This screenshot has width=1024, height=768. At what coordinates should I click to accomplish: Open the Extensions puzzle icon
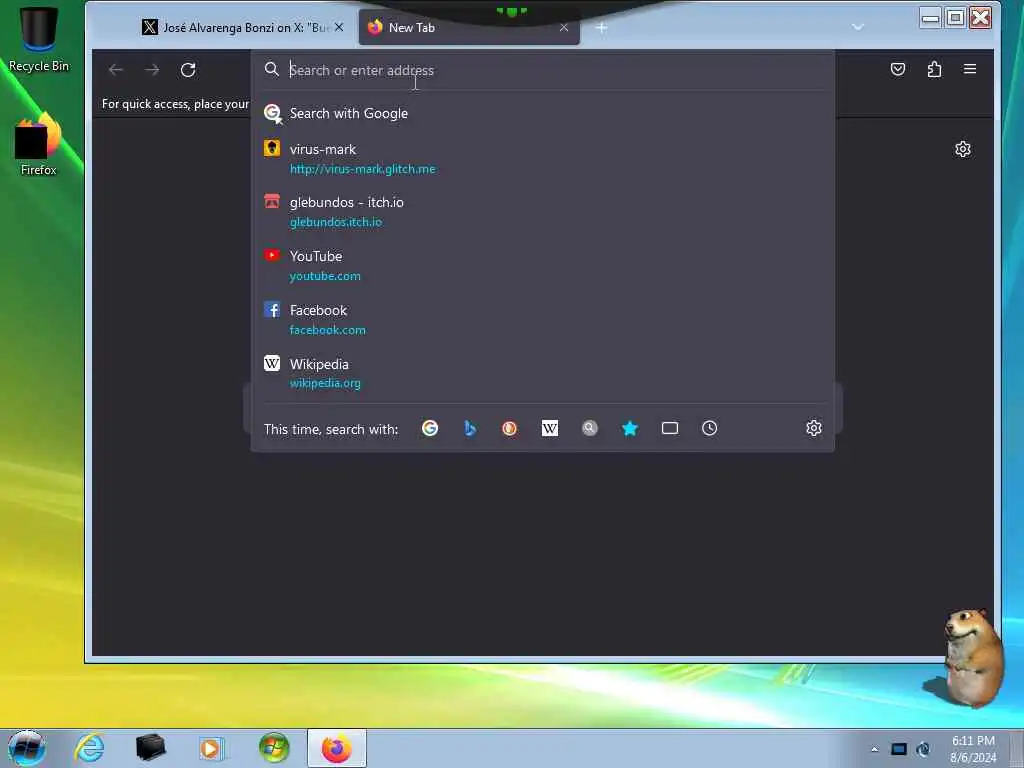[934, 69]
